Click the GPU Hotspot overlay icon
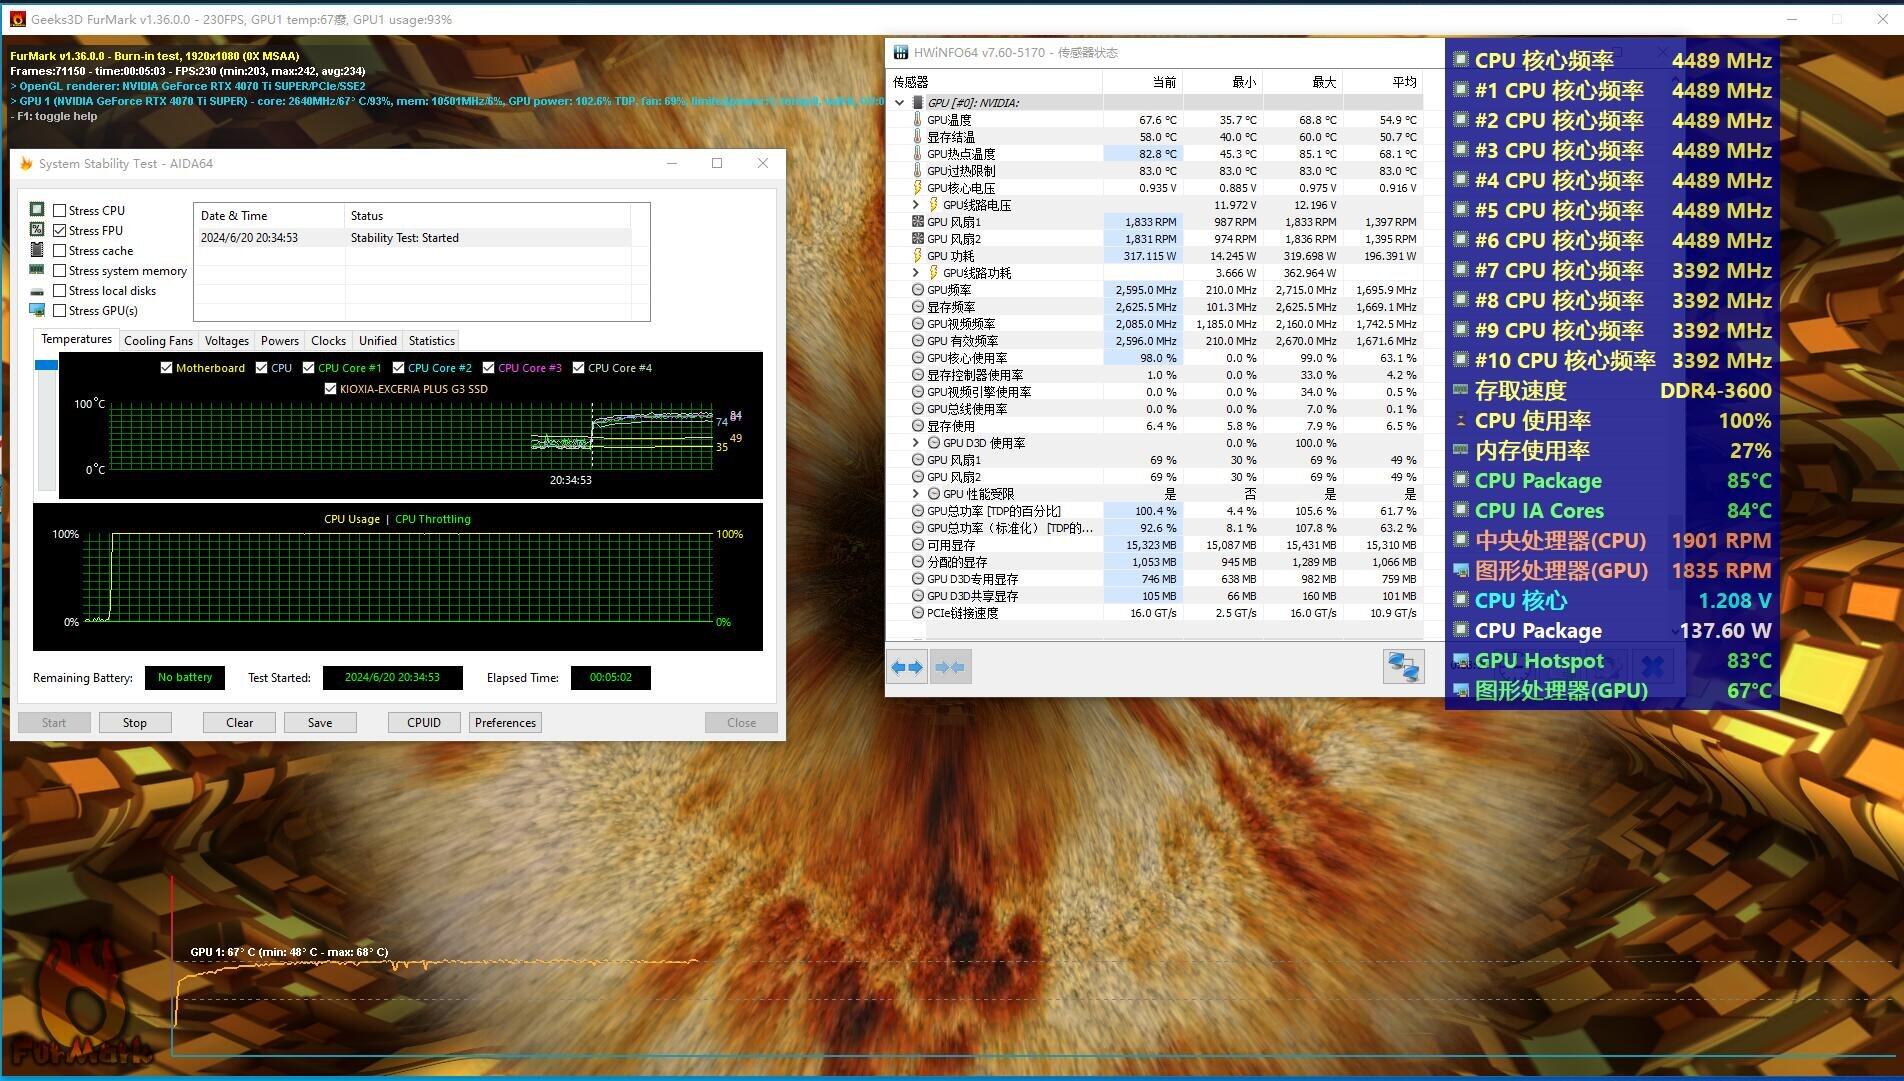 pyautogui.click(x=1460, y=661)
